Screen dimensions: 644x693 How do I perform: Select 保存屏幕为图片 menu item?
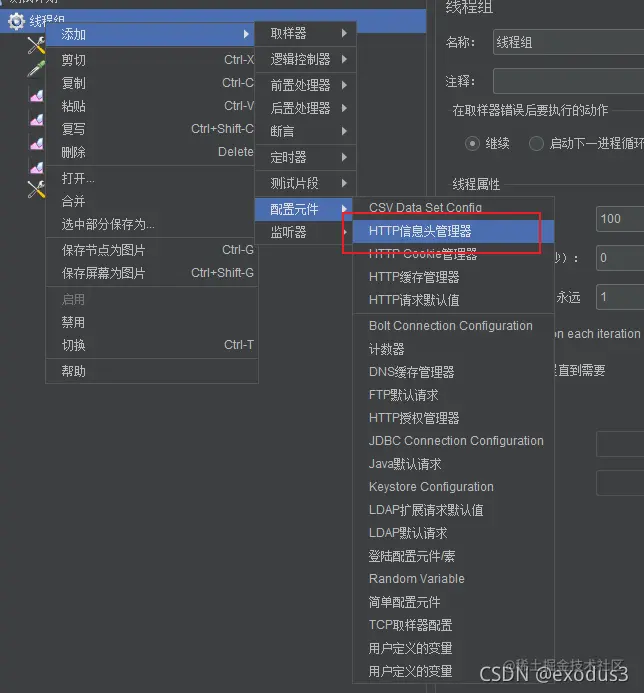click(x=152, y=273)
